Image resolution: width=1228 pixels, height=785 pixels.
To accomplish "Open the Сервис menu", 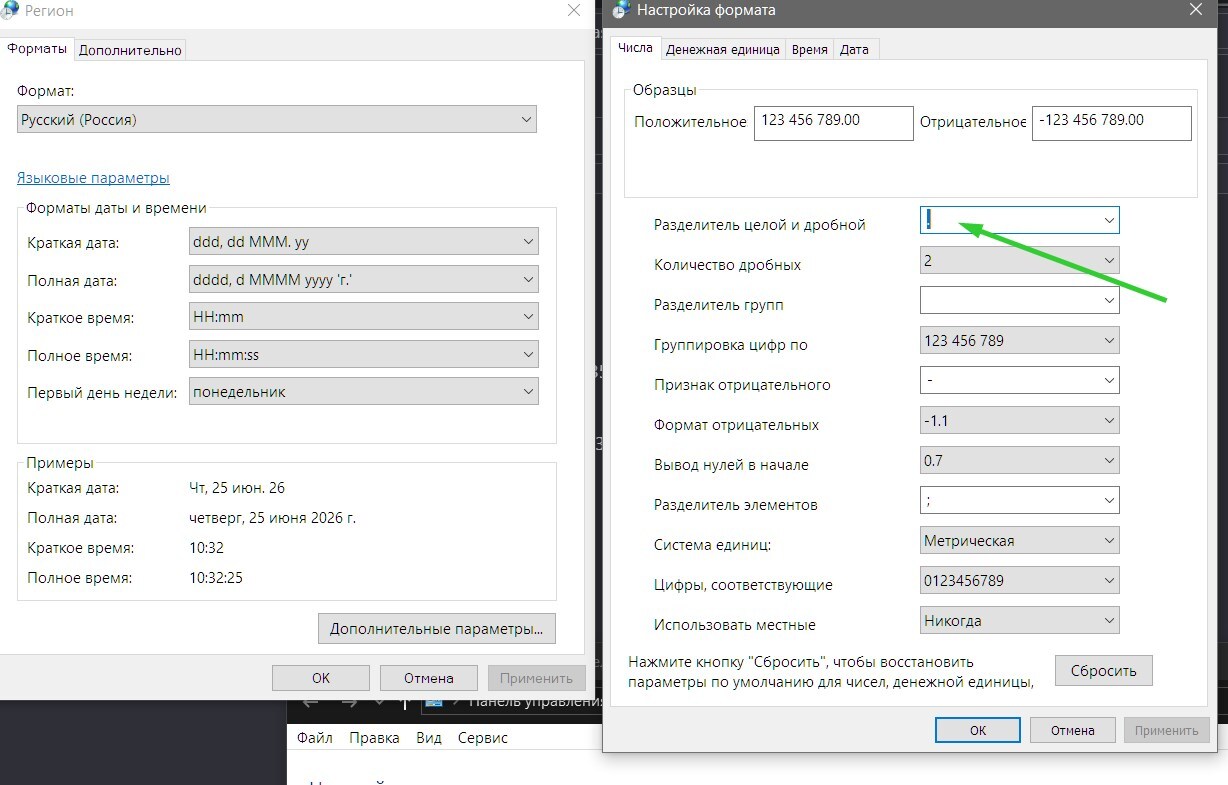I will pyautogui.click(x=482, y=738).
